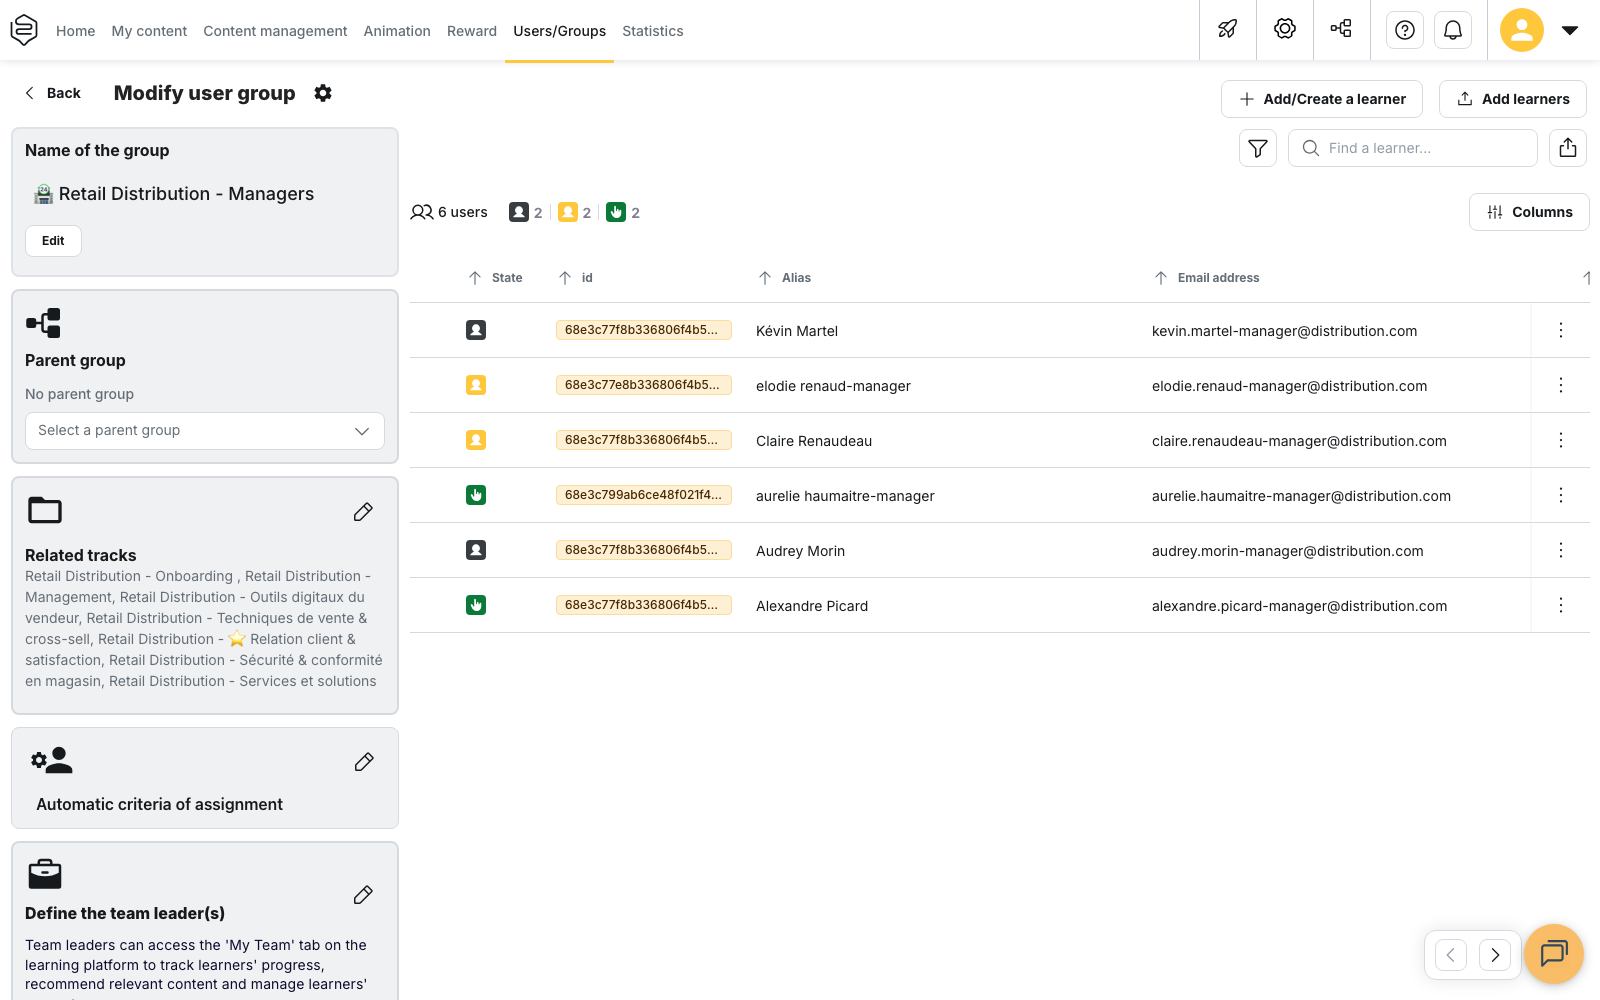Open the settings gear in top bar
1600x1000 pixels.
tap(1285, 29)
